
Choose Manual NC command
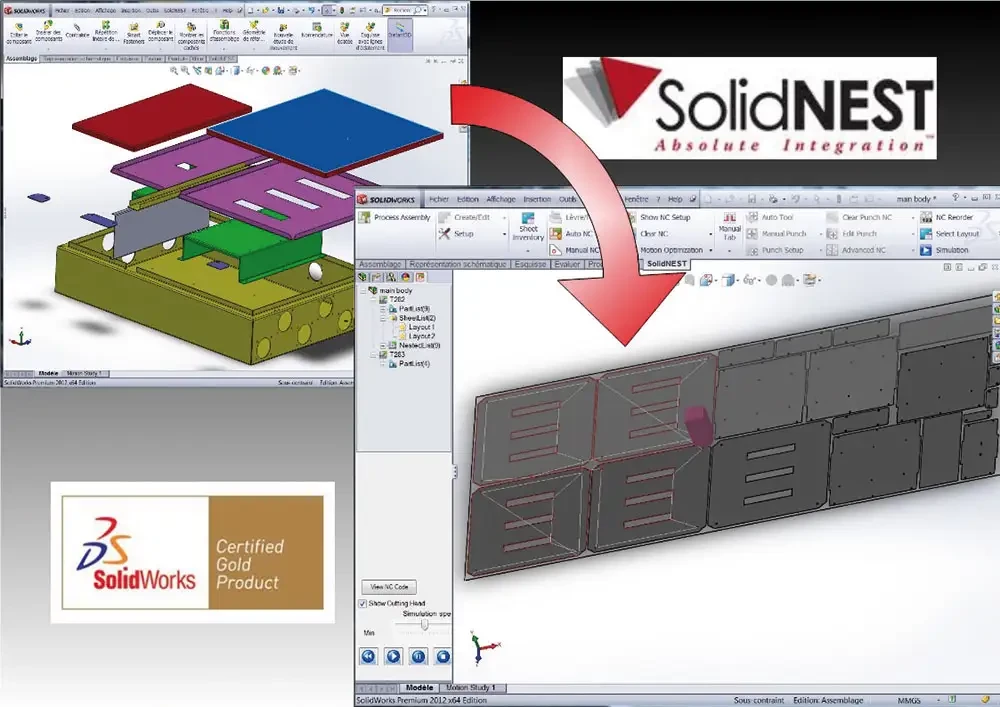click(574, 250)
